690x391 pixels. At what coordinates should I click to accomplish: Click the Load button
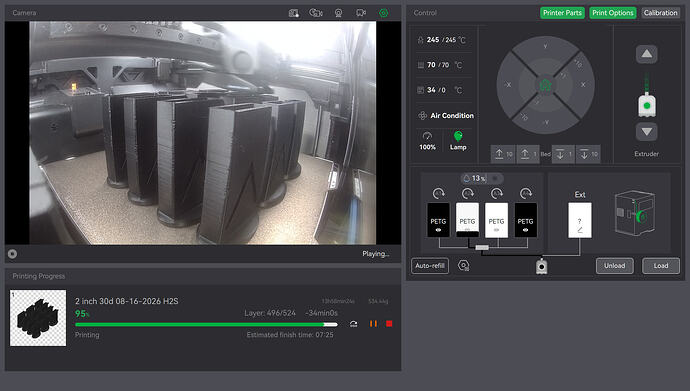coord(661,266)
